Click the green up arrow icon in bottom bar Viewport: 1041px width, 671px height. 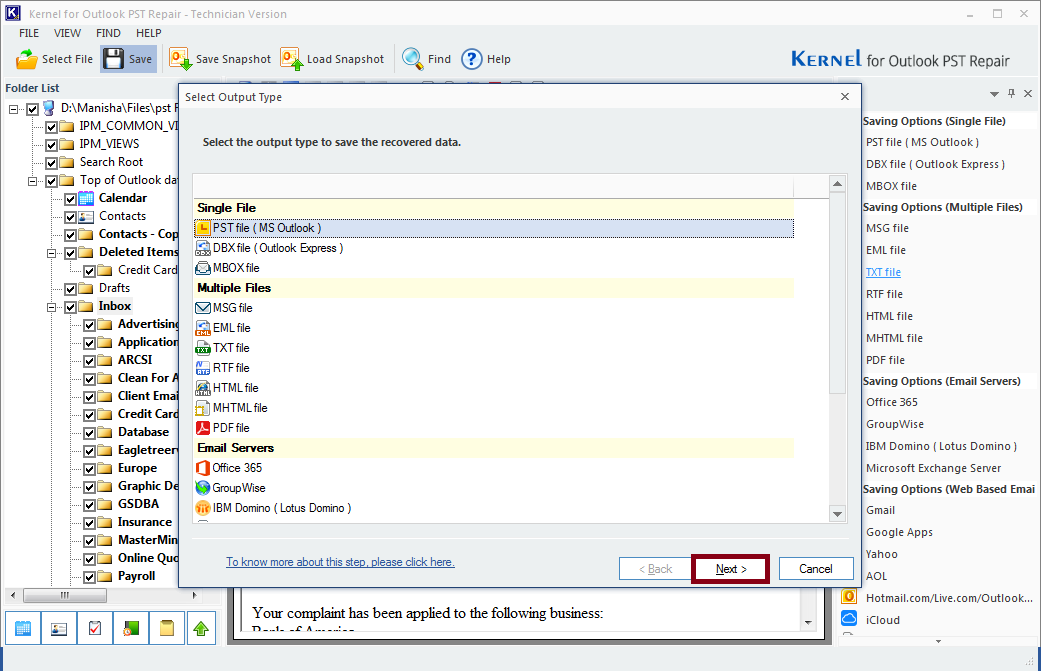(201, 628)
